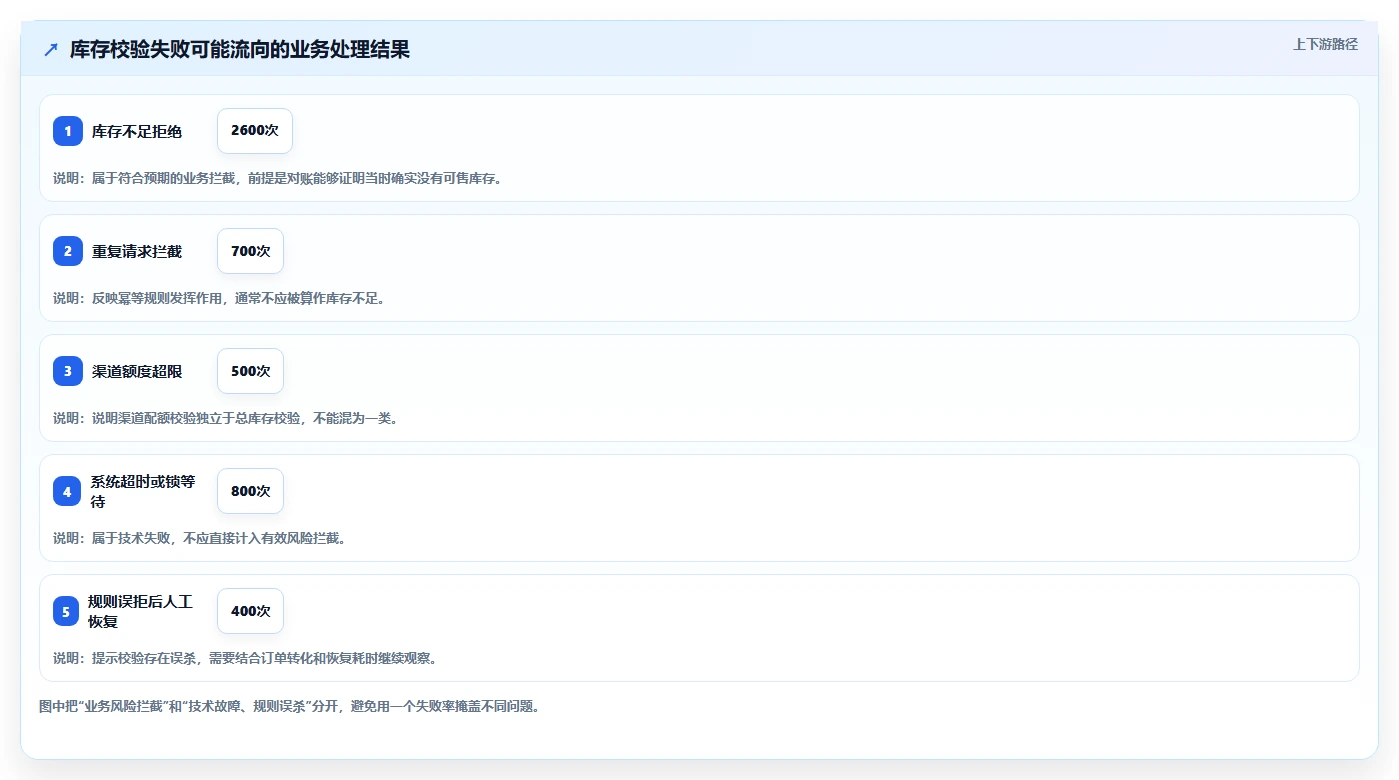Click the 400次 count chip

coord(250,611)
